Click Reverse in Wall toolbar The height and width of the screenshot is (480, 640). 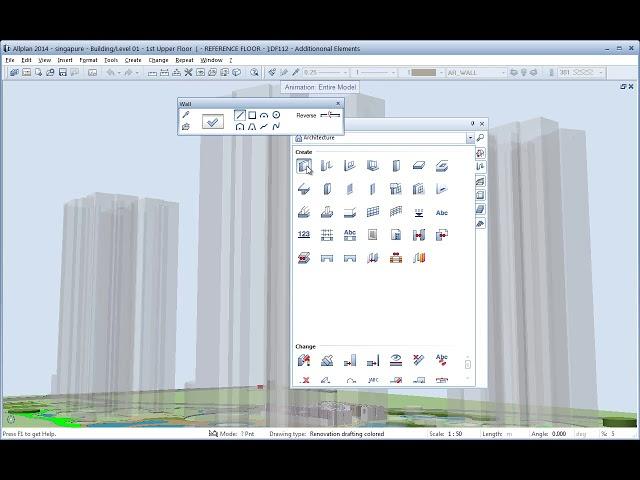(306, 116)
